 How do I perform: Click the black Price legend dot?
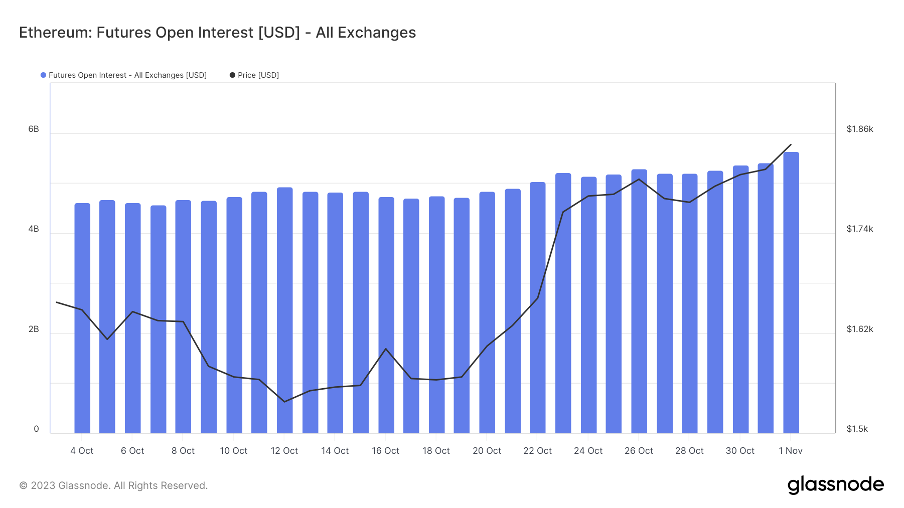[232, 75]
